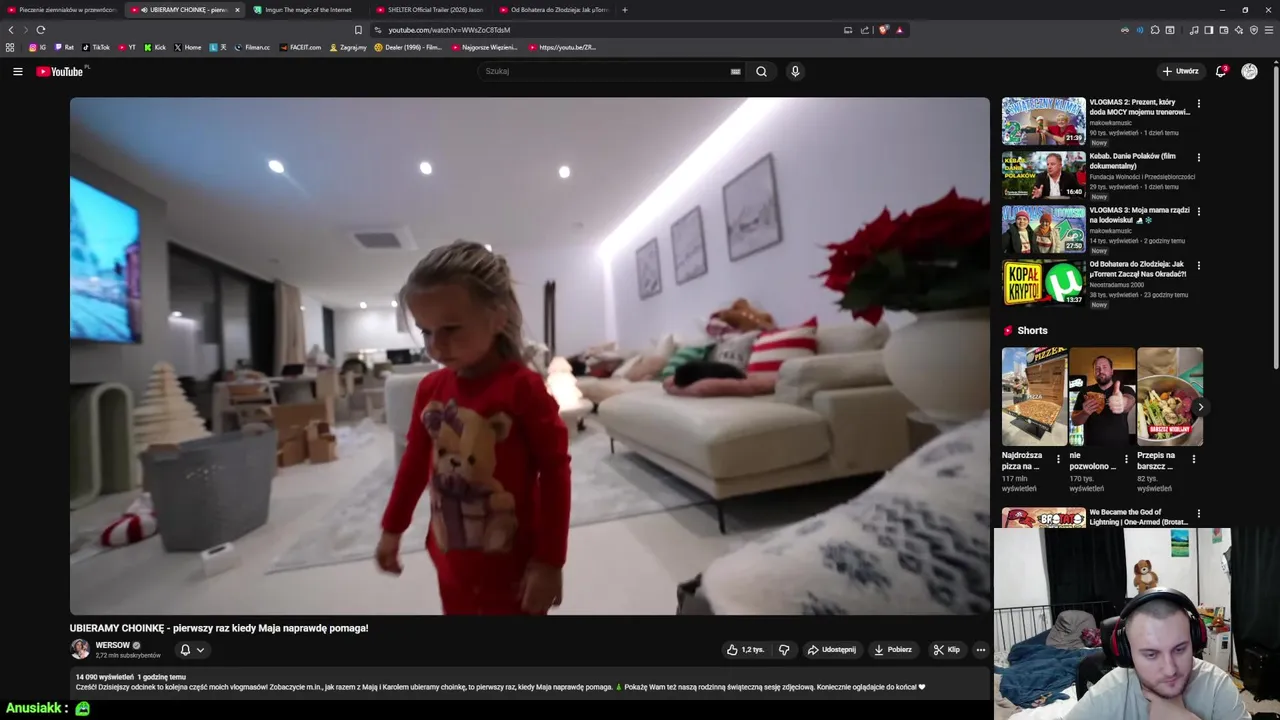
Task: Open options for nie pozwolono short
Action: point(1126,460)
